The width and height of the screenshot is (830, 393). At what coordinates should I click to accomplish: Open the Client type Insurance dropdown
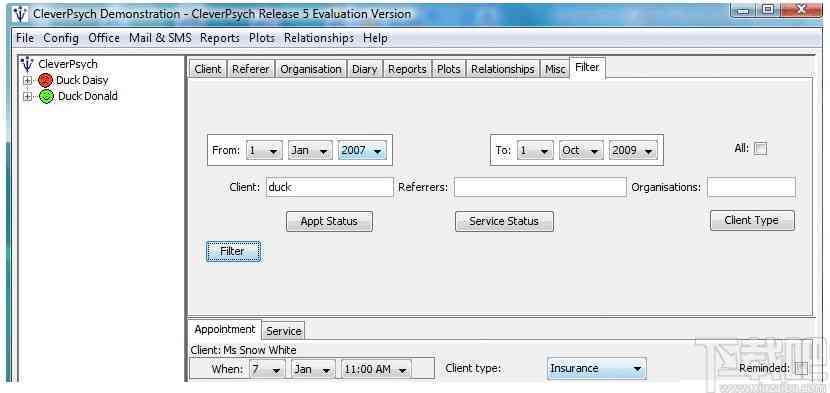tap(596, 368)
